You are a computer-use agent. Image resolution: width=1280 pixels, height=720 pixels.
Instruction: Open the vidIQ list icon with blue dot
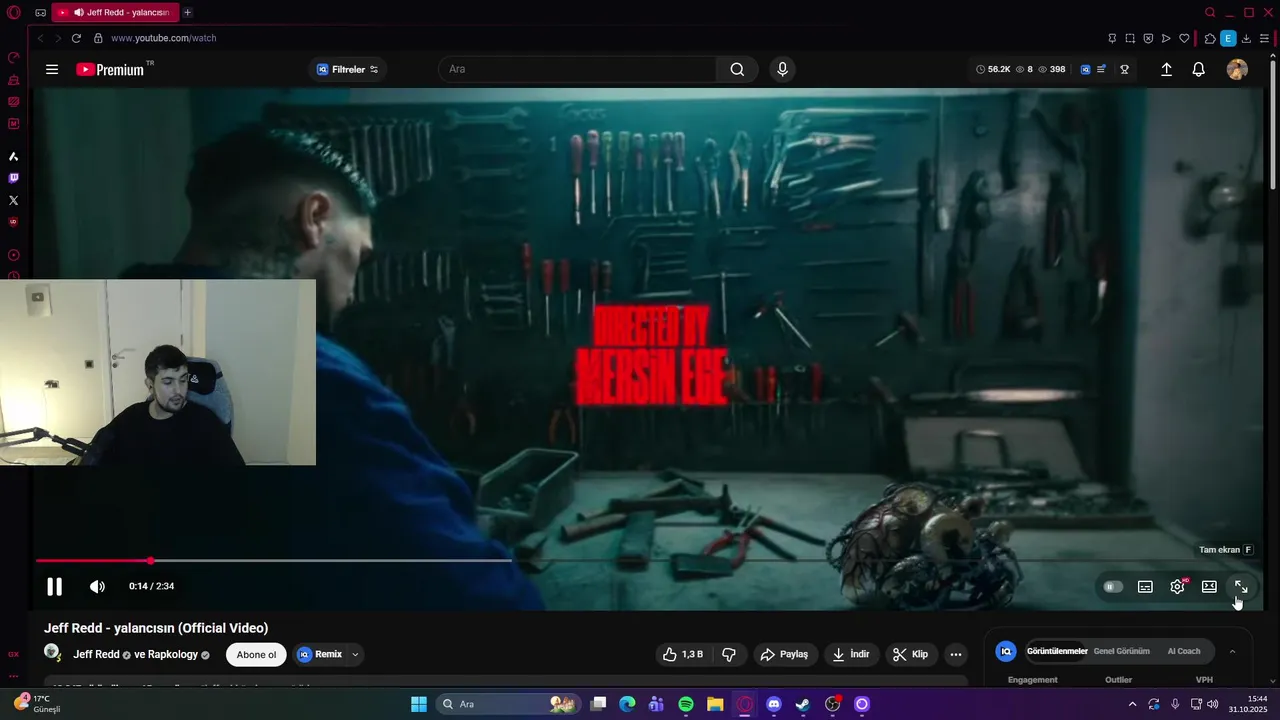(1101, 69)
